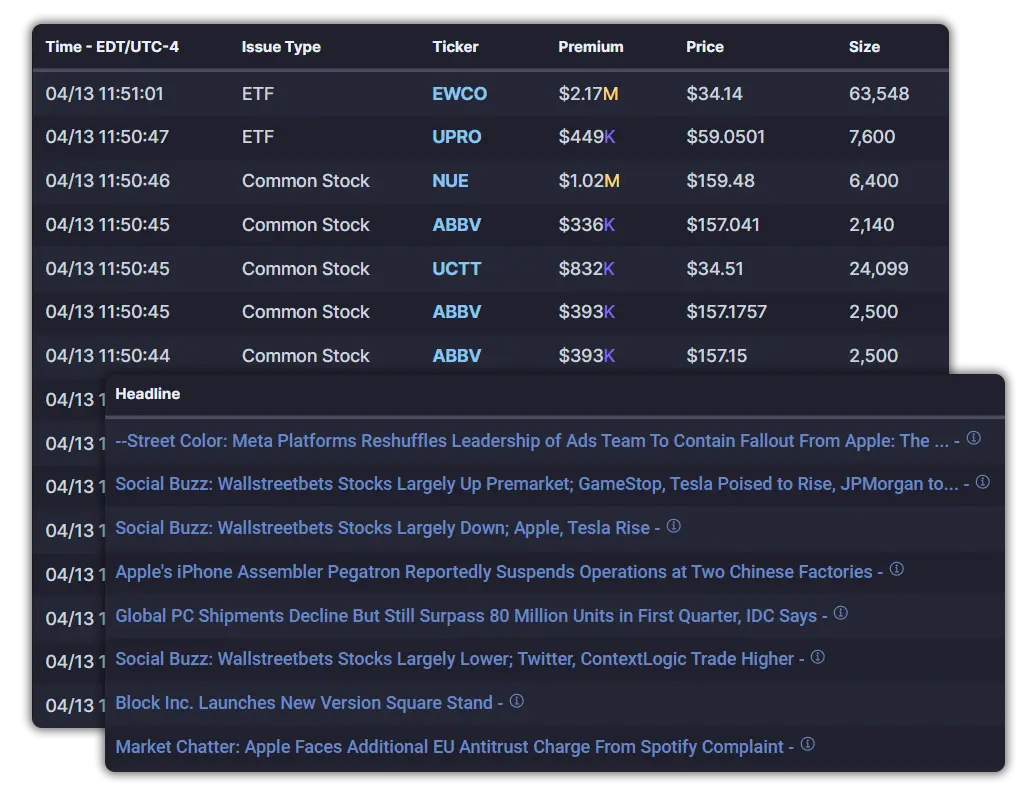This screenshot has height=796, width=1023.
Task: Select the $832K premium value
Action: click(587, 269)
